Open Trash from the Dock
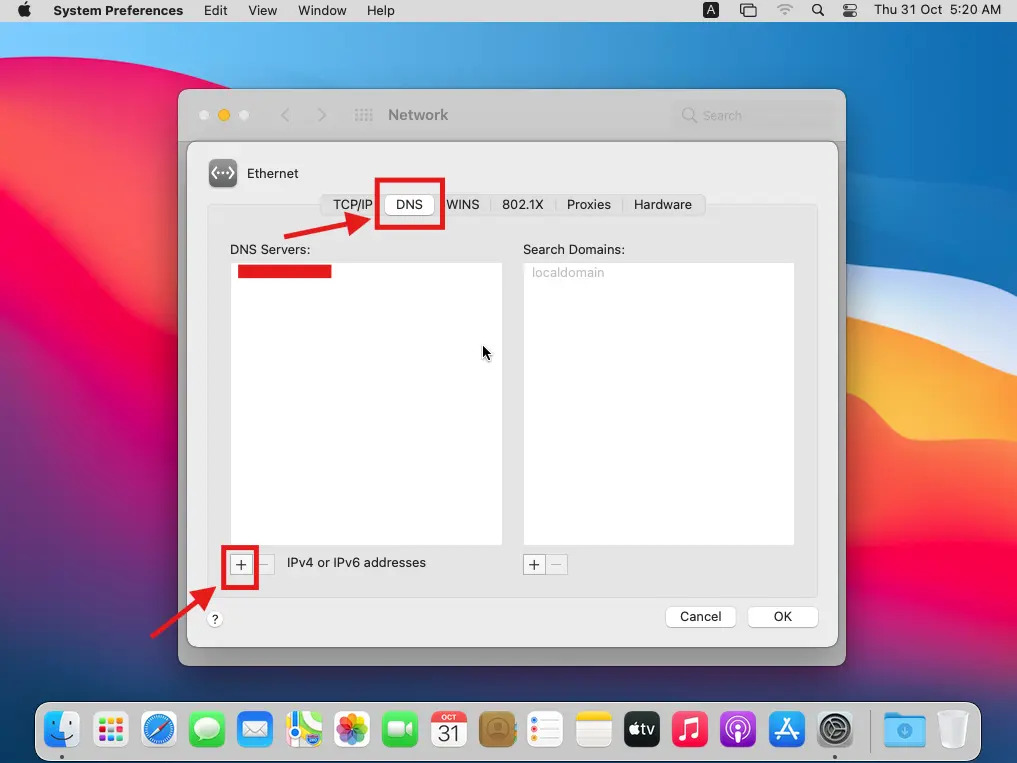The height and width of the screenshot is (763, 1017). (x=952, y=730)
